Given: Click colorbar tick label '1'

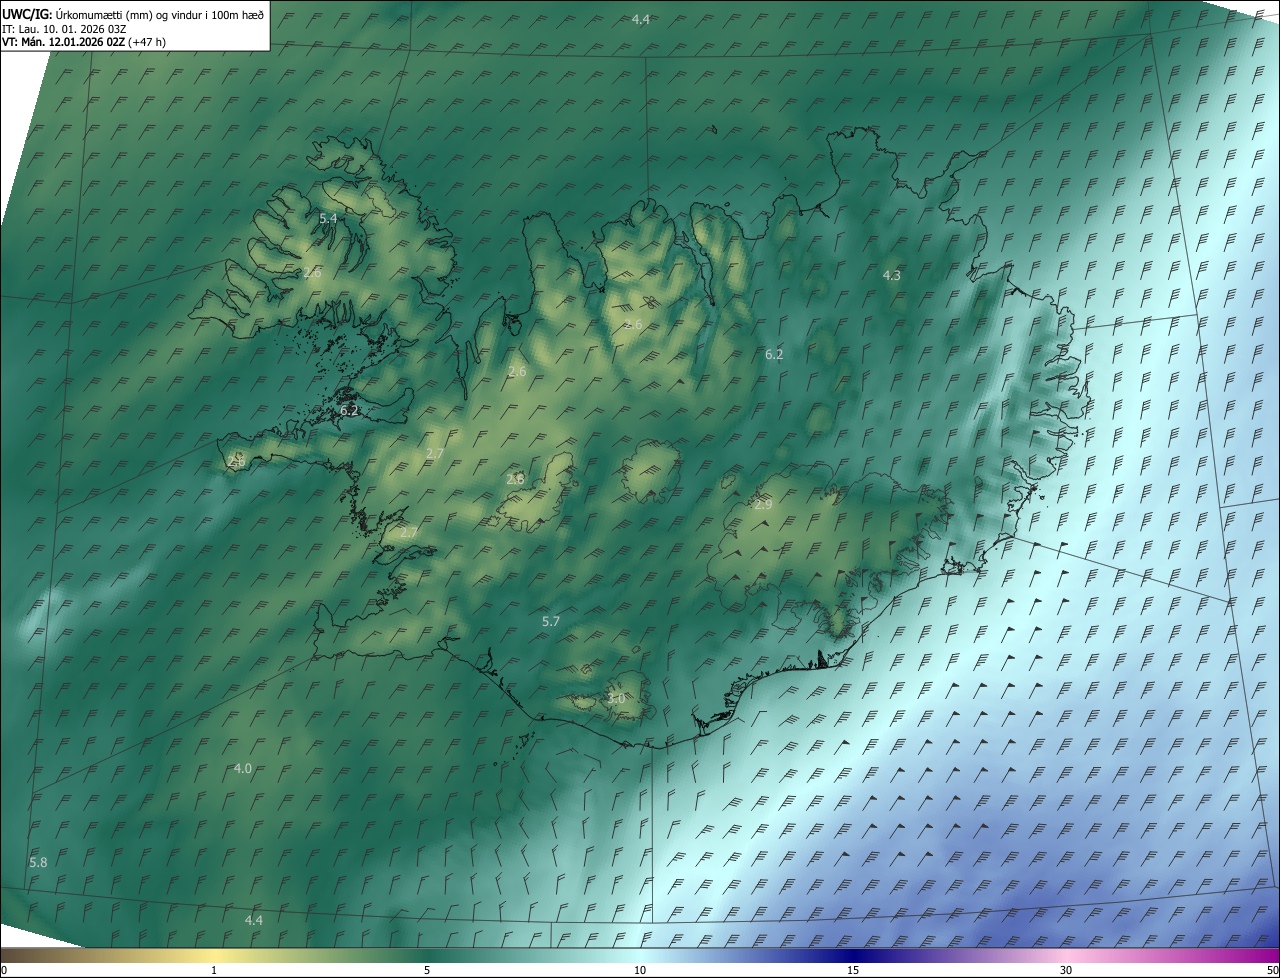Looking at the screenshot, I should [x=214, y=970].
